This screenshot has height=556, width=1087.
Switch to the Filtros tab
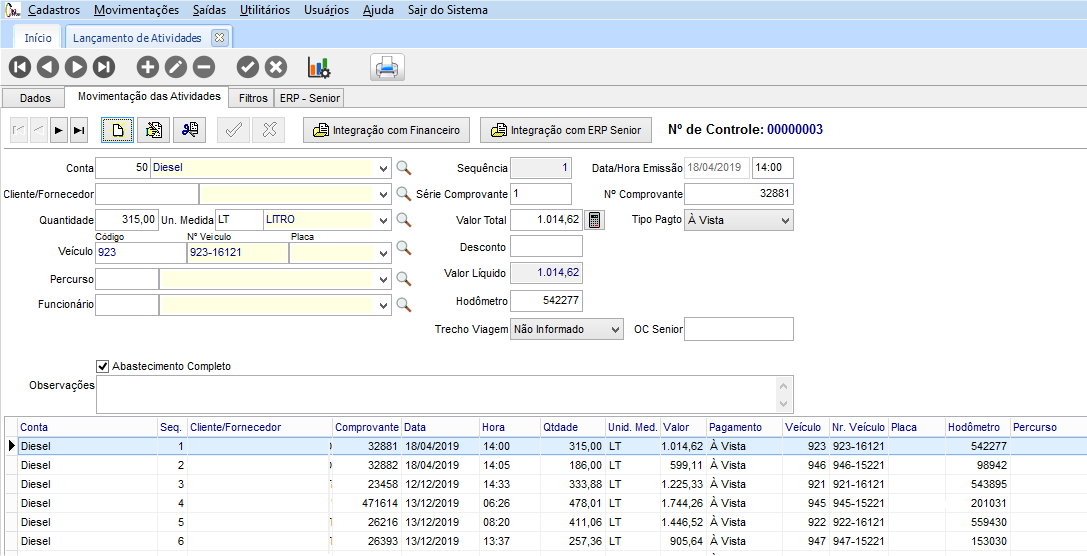pyautogui.click(x=253, y=98)
